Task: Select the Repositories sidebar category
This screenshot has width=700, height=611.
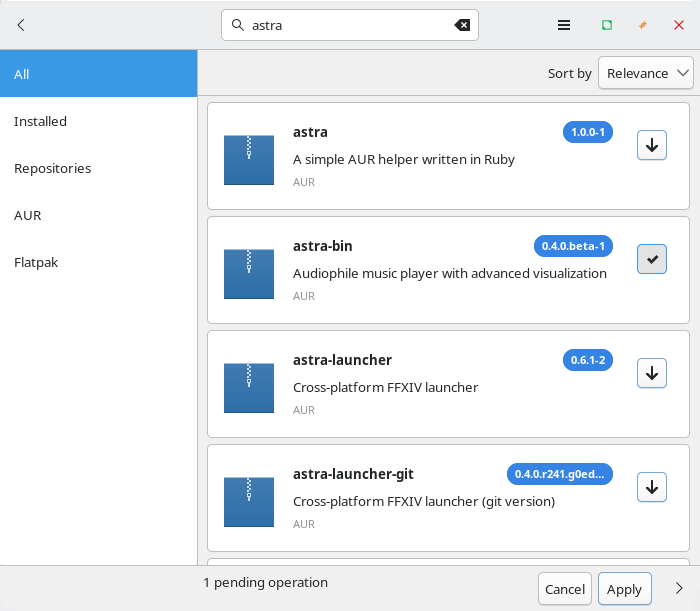Action: pos(52,168)
